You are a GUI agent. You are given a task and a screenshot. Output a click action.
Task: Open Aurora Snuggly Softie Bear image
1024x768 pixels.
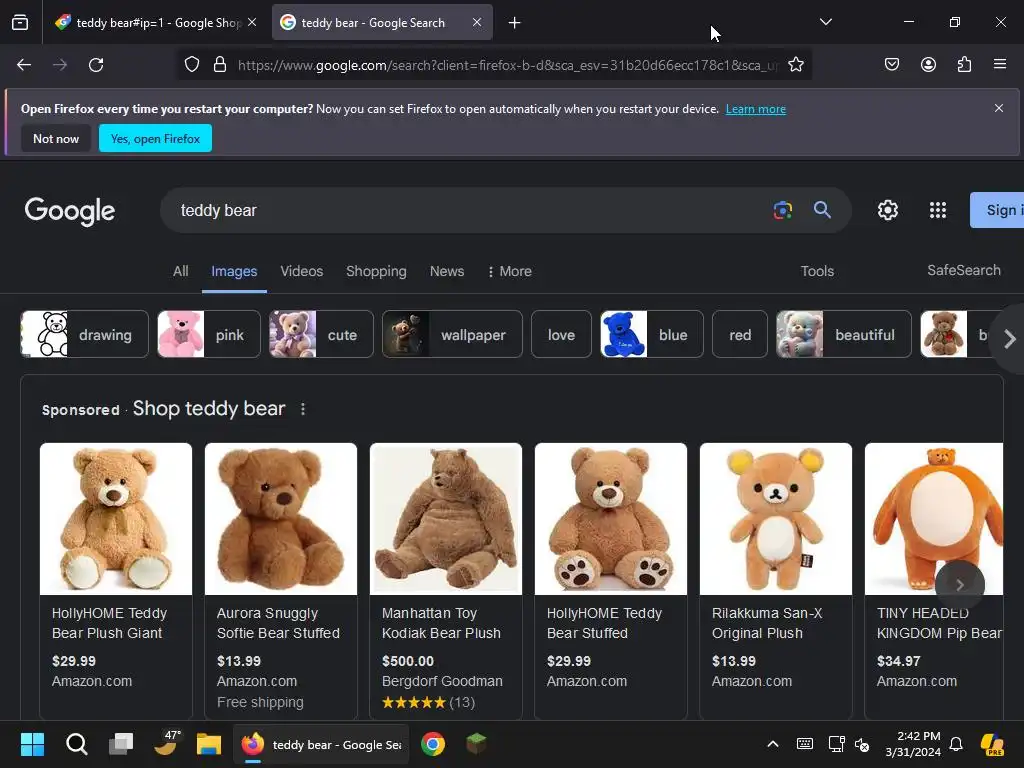281,519
